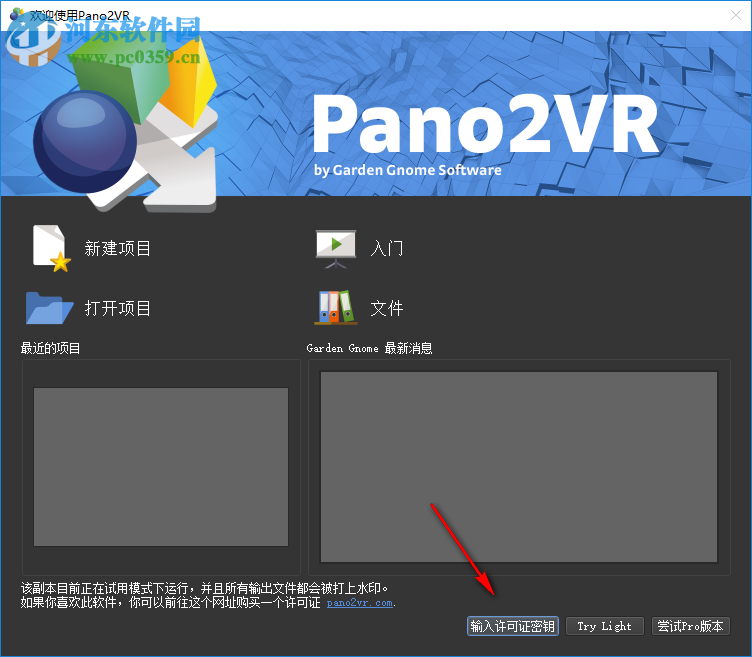This screenshot has width=752, height=657.
Task: Click inside the 最近的项目 recent projects list
Action: [161, 467]
